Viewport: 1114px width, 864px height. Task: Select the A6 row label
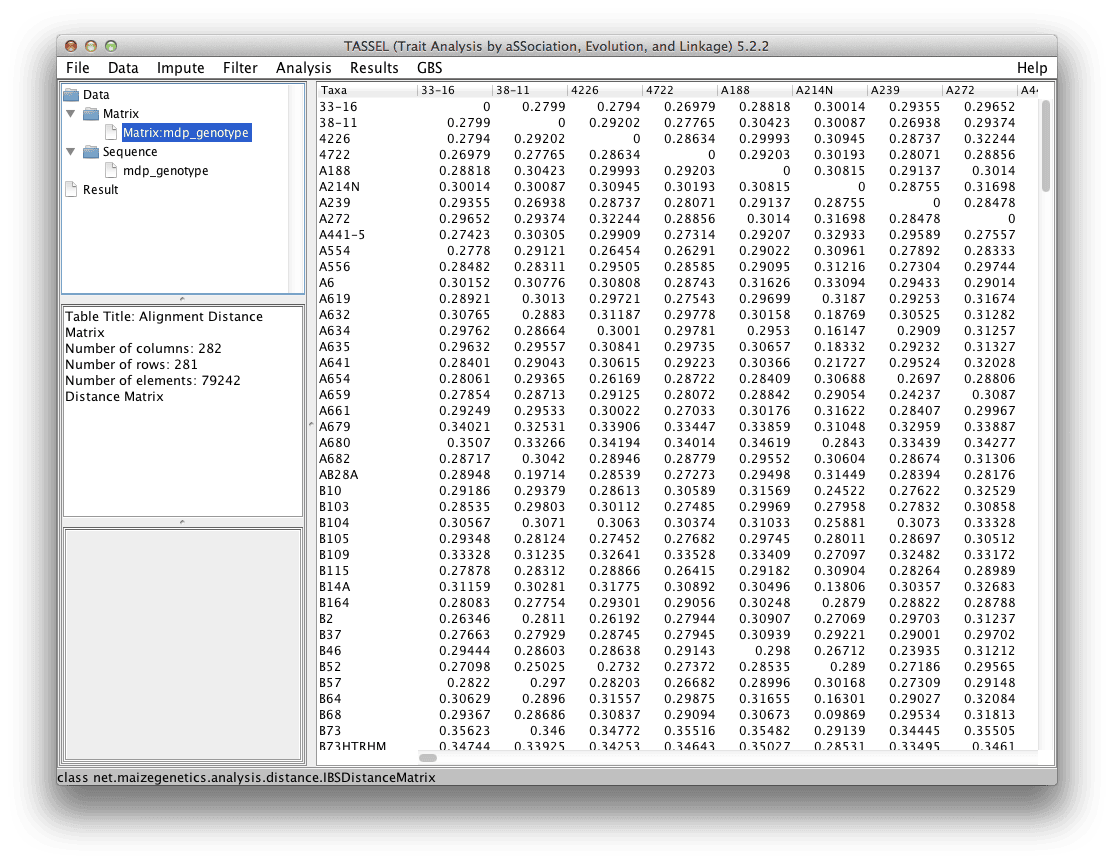(x=326, y=283)
